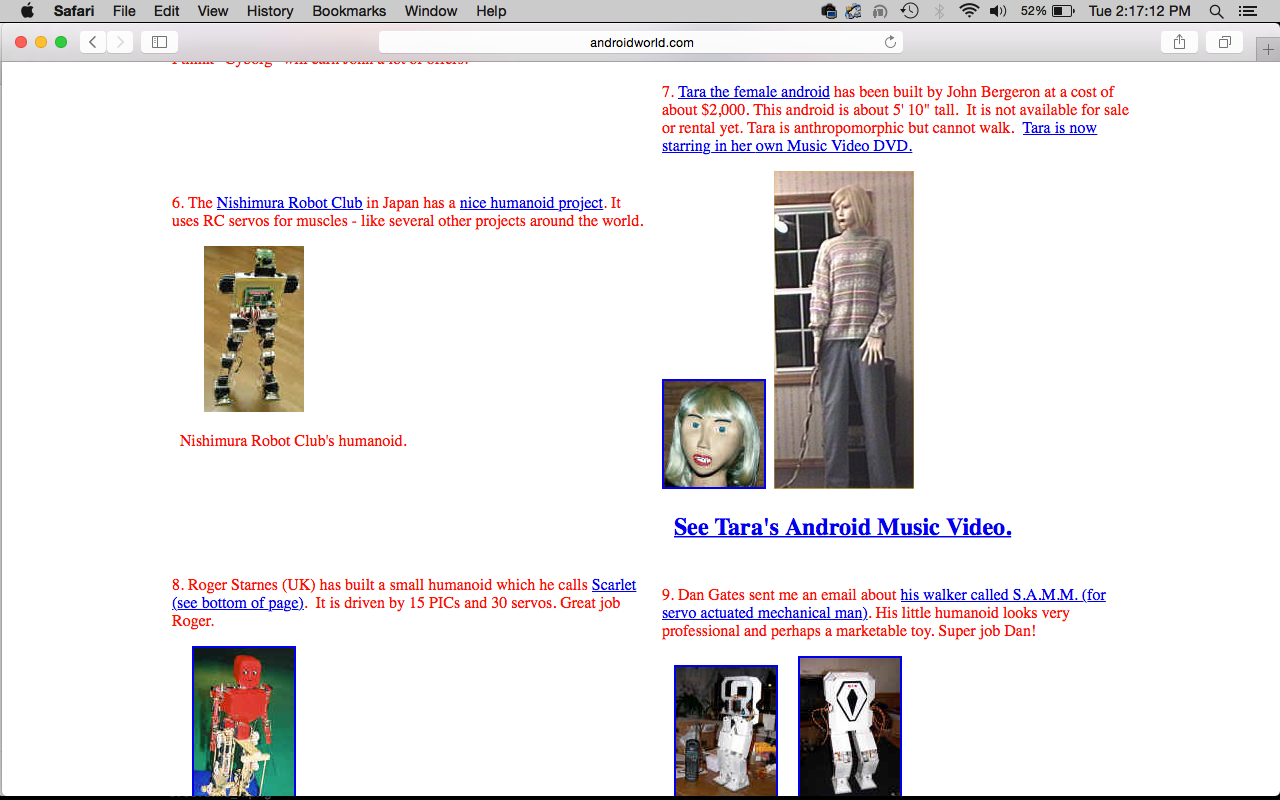Click the full-body Tara android photo
This screenshot has height=800, width=1280.
pyautogui.click(x=844, y=330)
